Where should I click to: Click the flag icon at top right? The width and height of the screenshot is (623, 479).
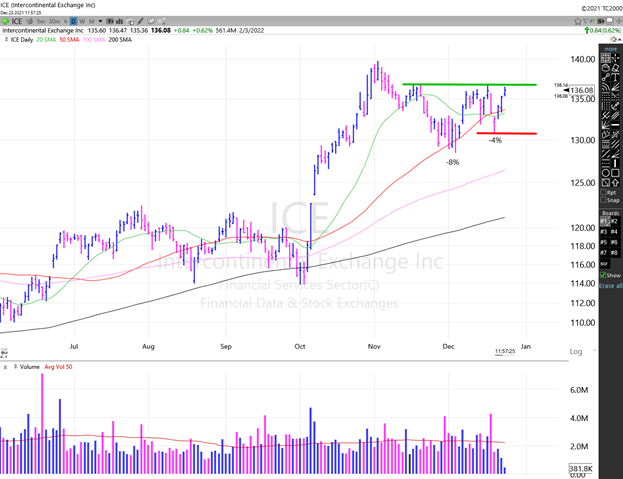coord(586,21)
